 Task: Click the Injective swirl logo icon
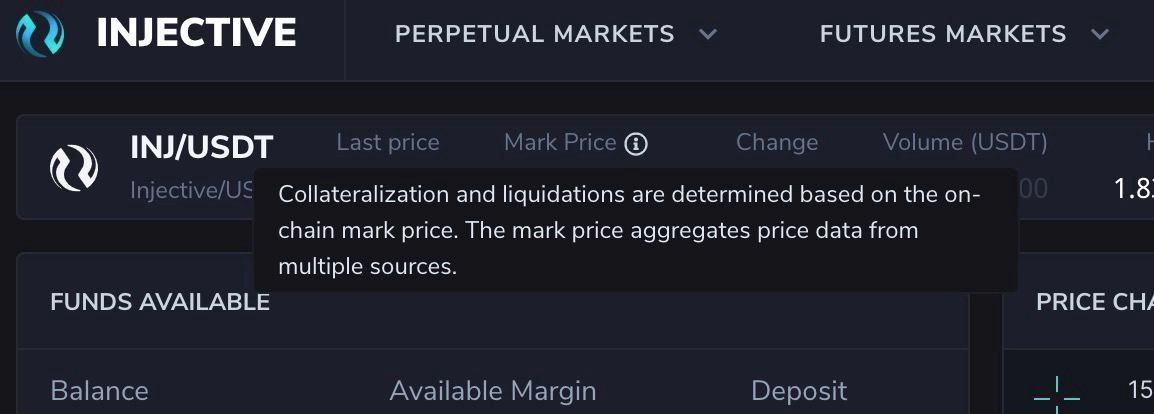(40, 34)
